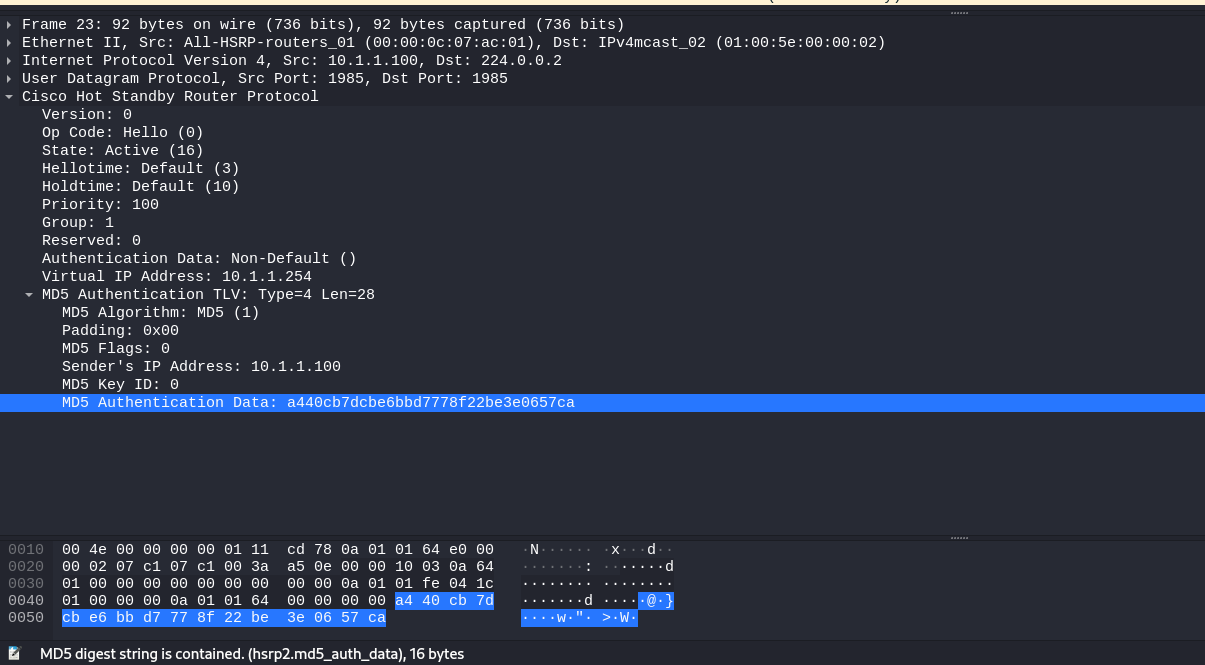The width and height of the screenshot is (1205, 665).
Task: Click the highlighted byte a4 in hex pane
Action: pyautogui.click(x=405, y=601)
